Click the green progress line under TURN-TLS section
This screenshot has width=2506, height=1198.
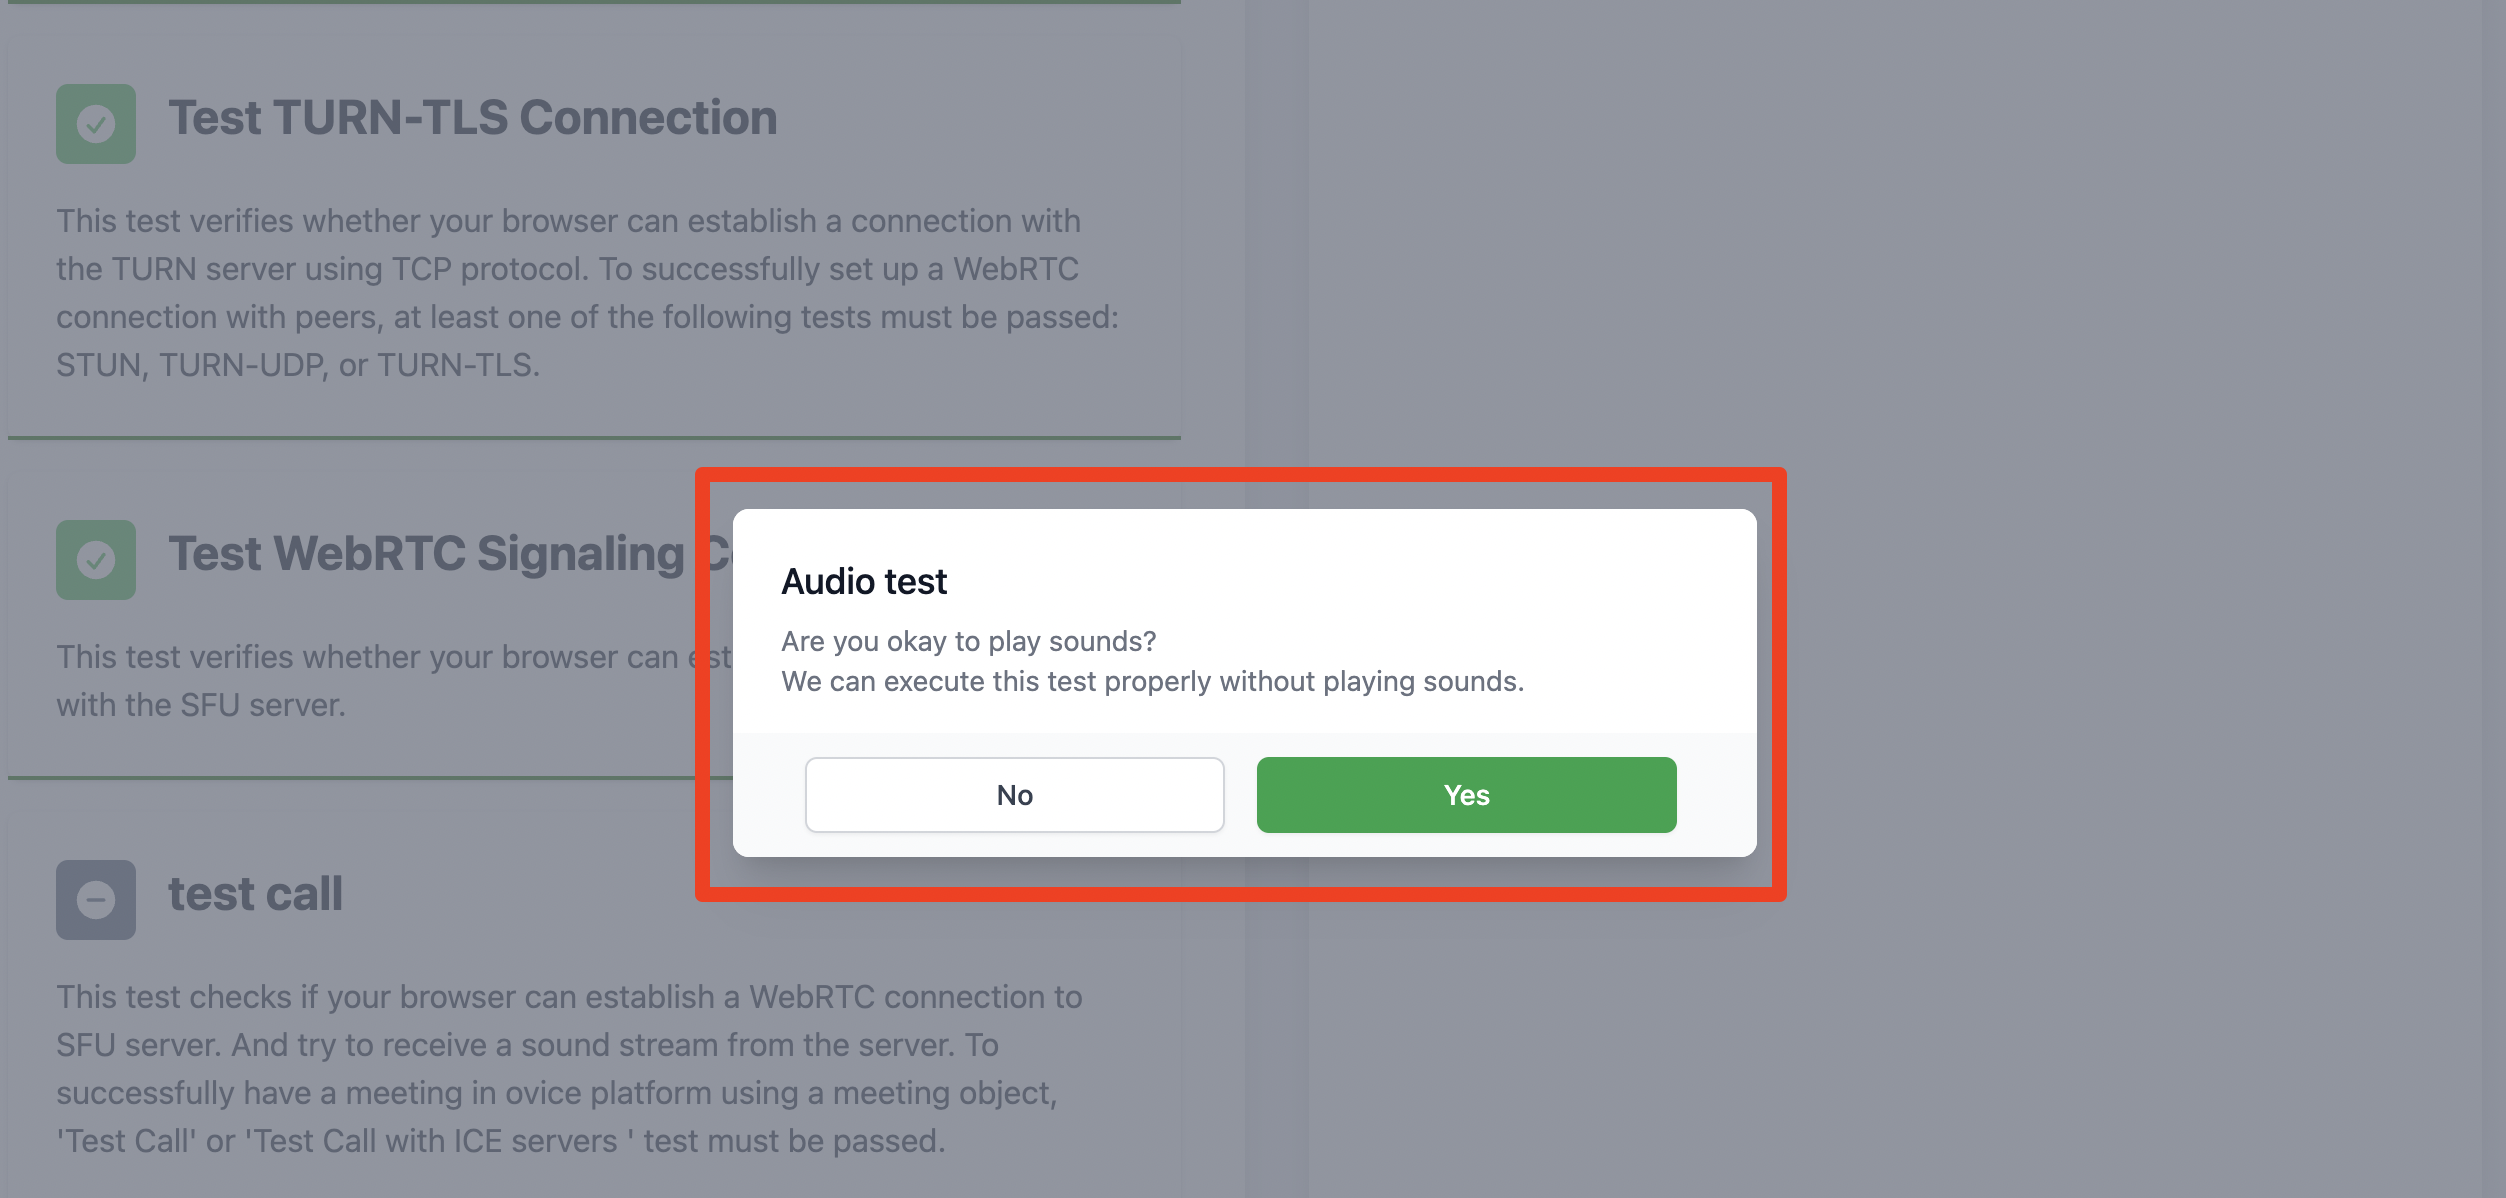[x=594, y=437]
